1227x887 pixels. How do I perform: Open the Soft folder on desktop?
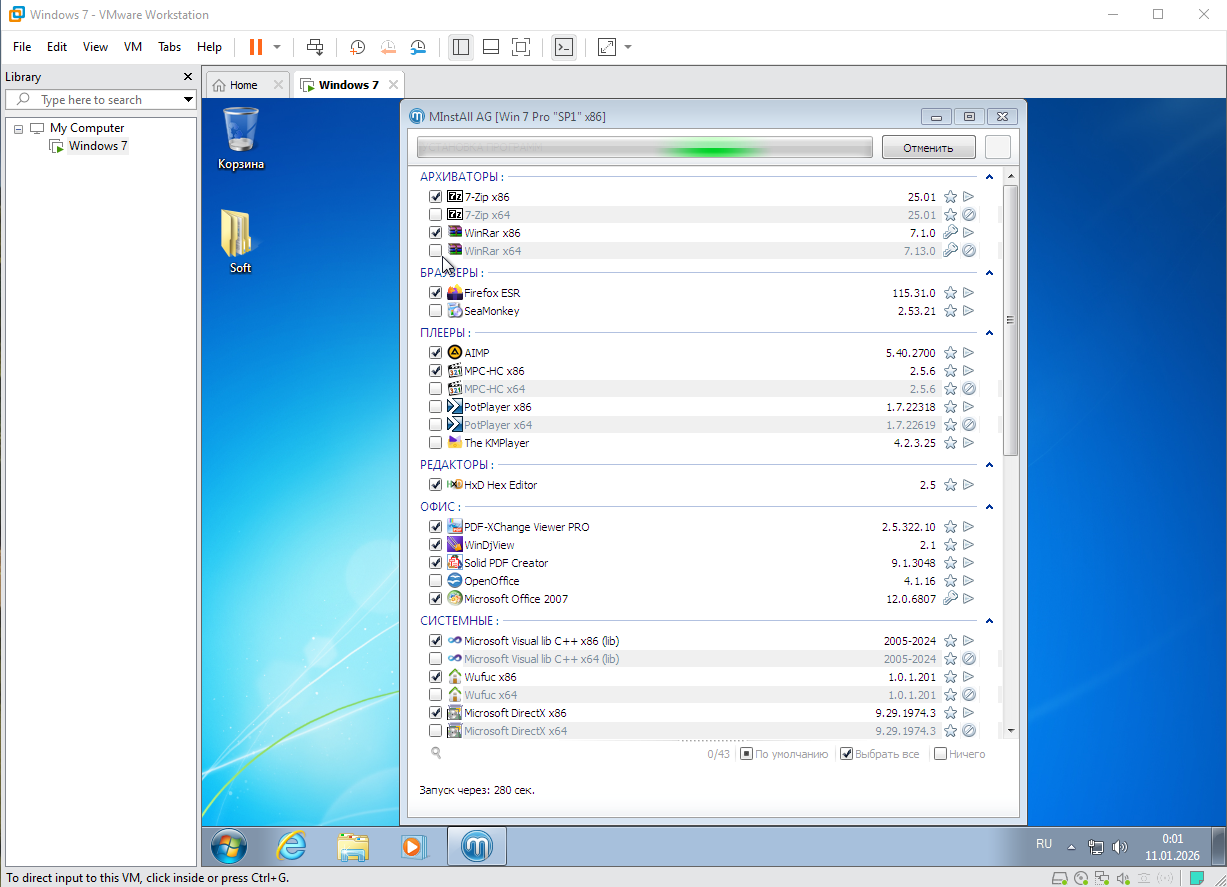[x=240, y=241]
